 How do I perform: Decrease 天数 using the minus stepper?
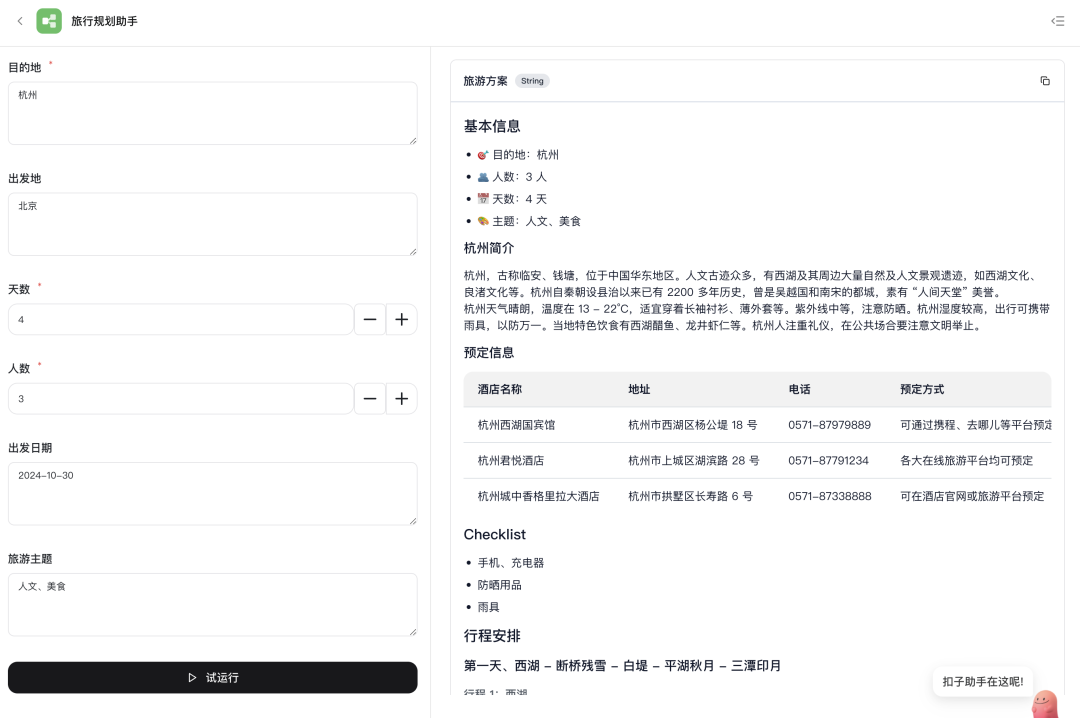tap(369, 318)
